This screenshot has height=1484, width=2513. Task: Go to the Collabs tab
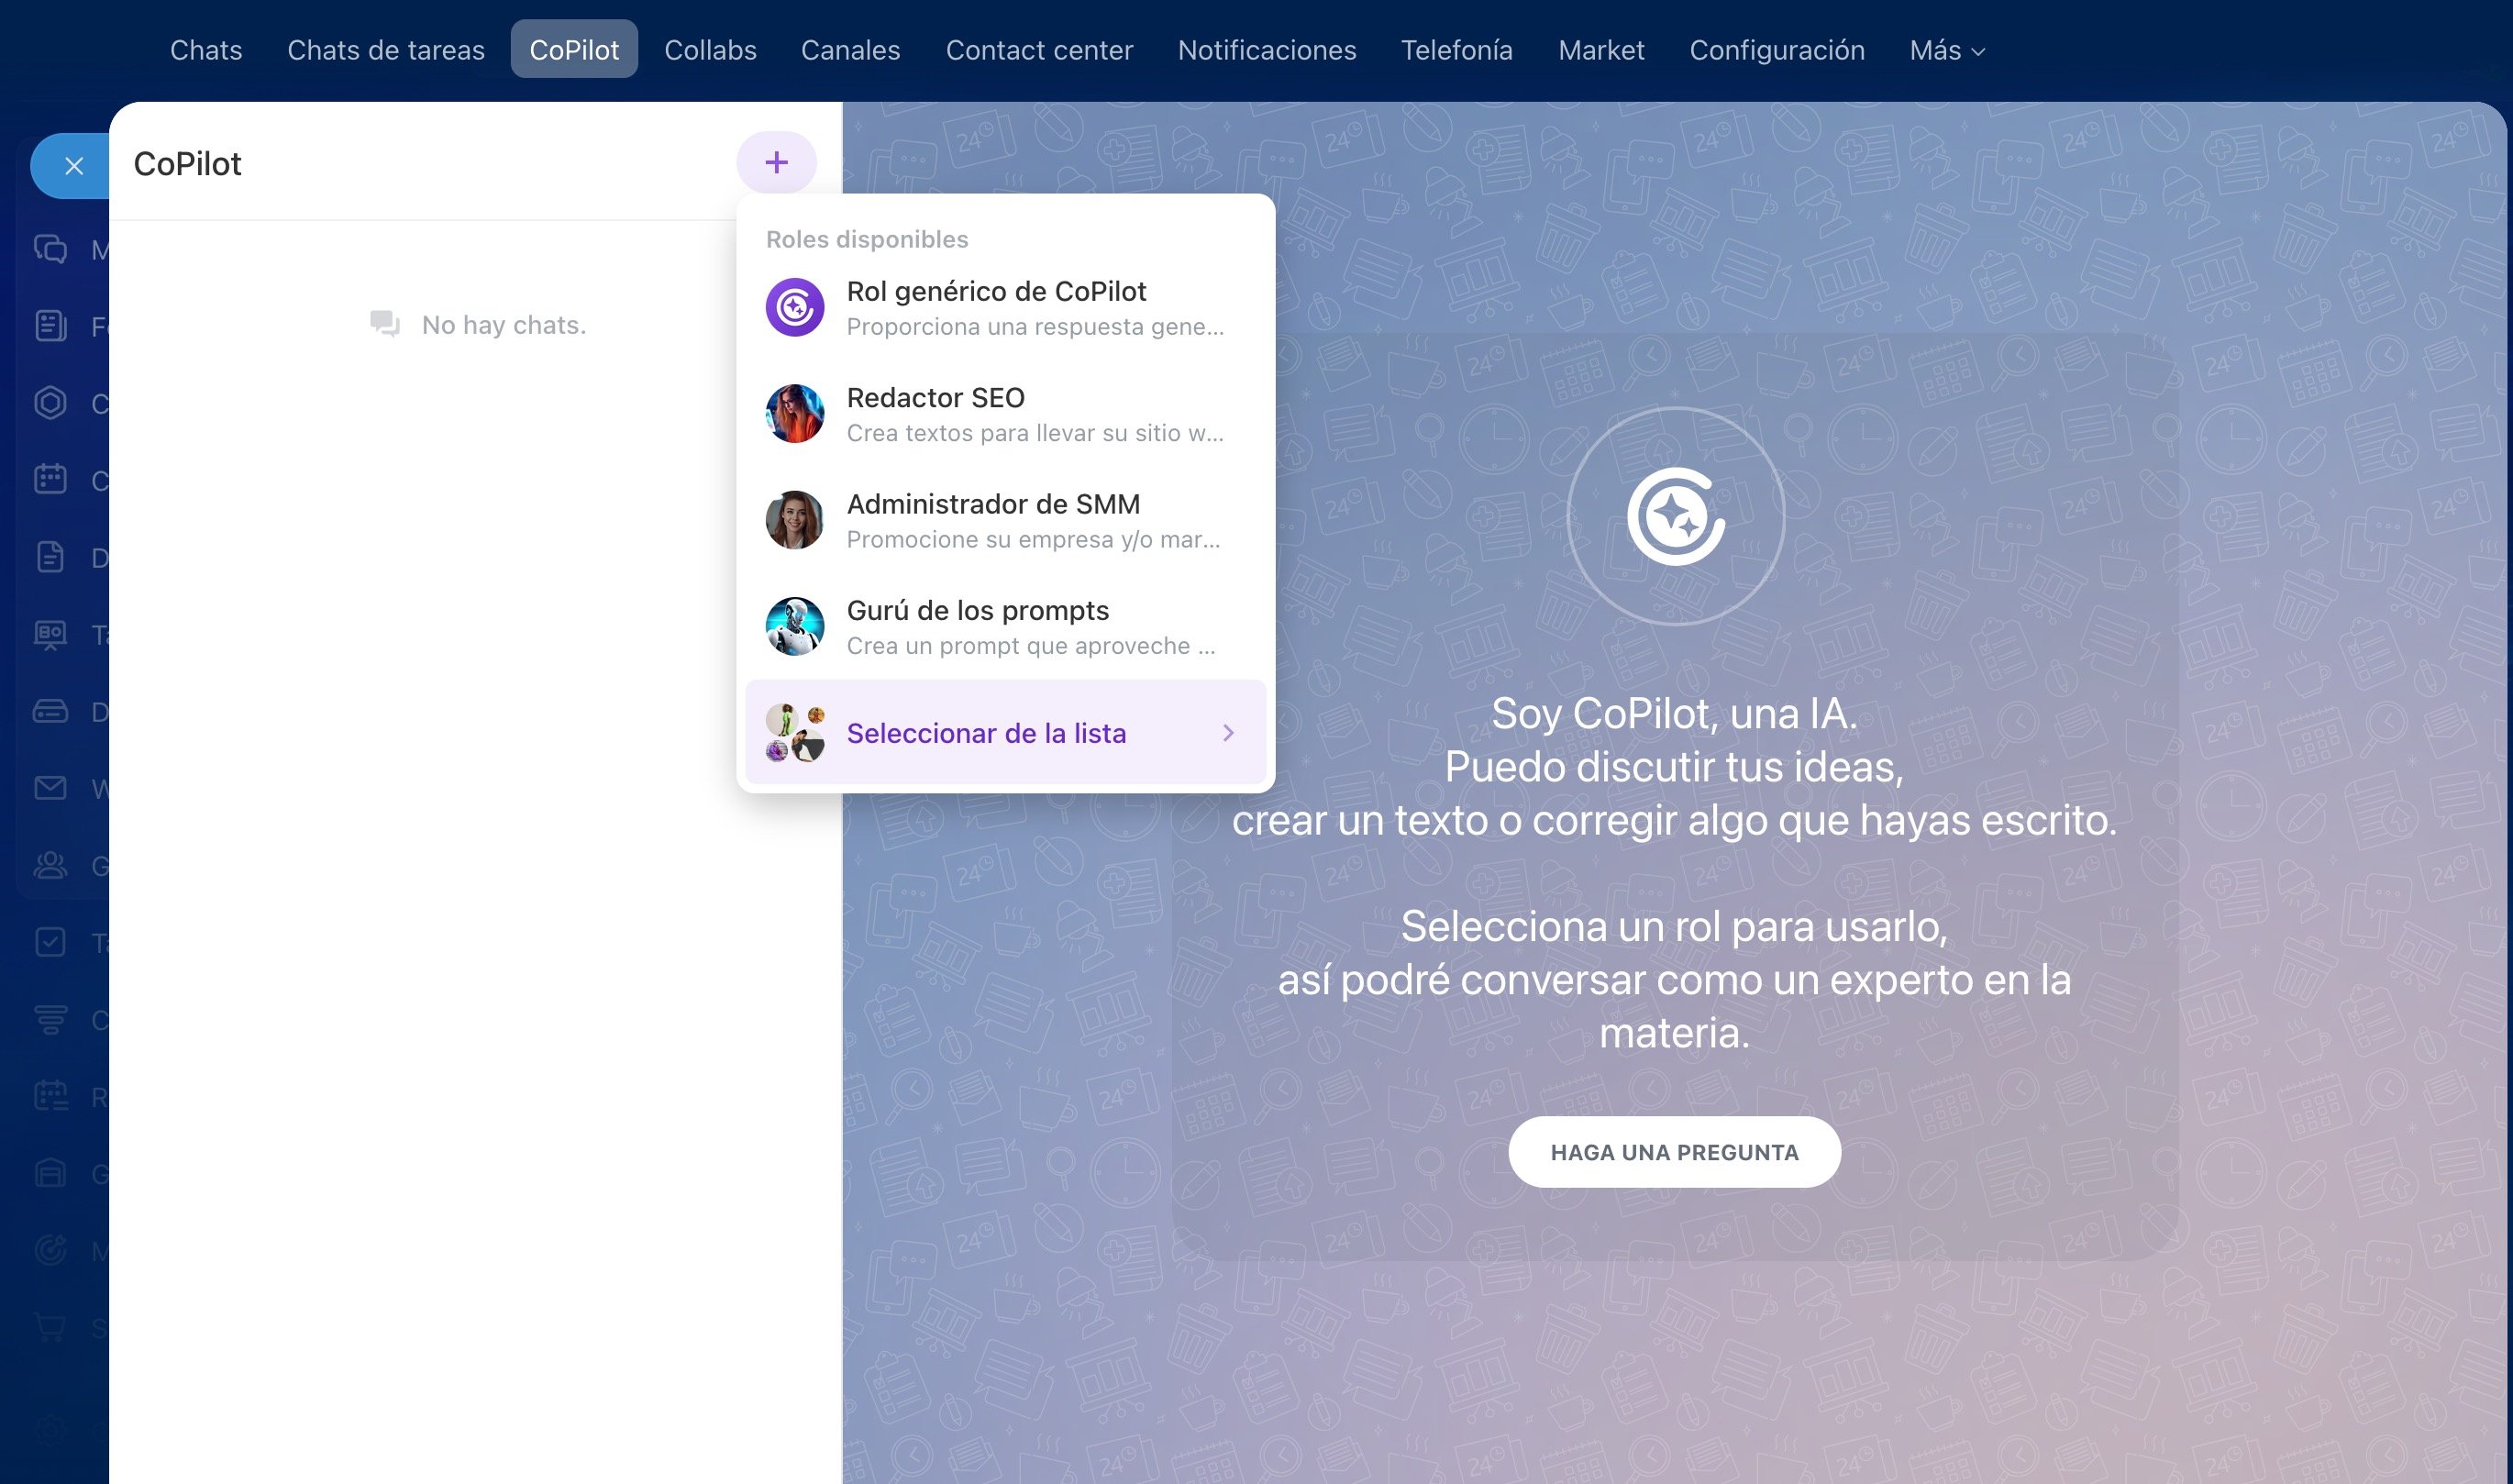[x=709, y=50]
